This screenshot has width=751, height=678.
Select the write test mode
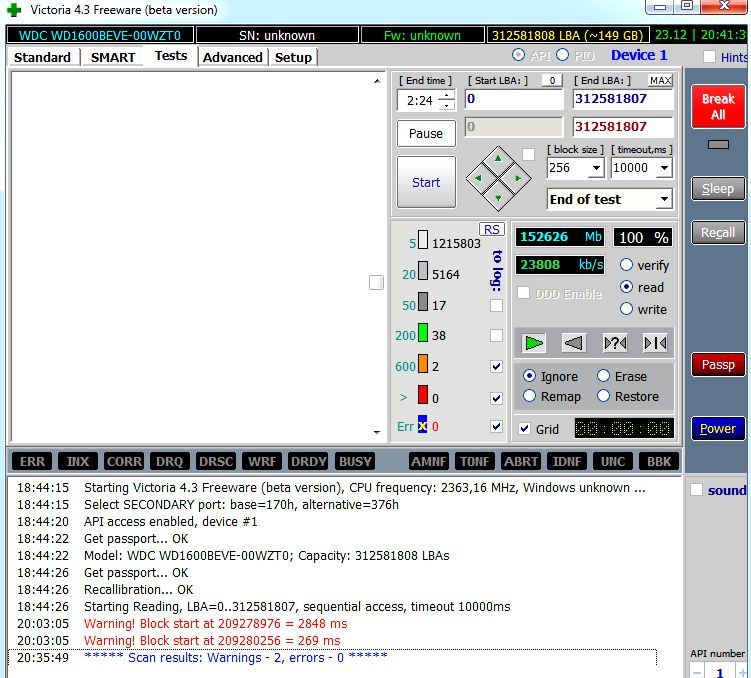pyautogui.click(x=626, y=309)
